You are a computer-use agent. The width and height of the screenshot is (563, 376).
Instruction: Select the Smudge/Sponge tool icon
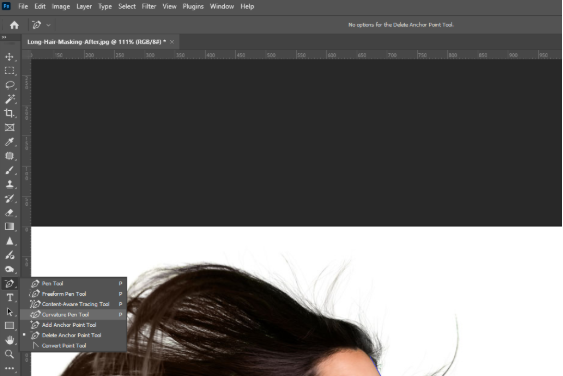pos(10,269)
